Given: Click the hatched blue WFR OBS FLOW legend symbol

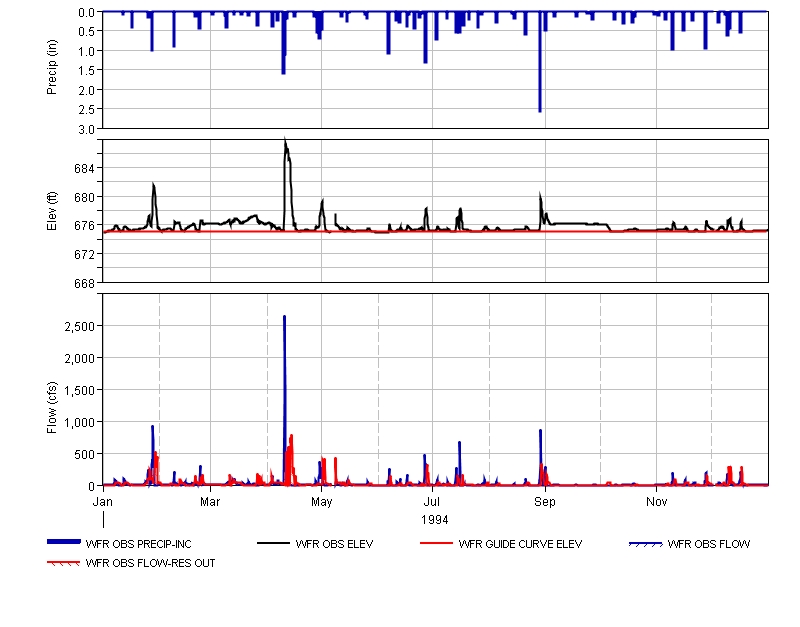Looking at the screenshot, I should 645,544.
